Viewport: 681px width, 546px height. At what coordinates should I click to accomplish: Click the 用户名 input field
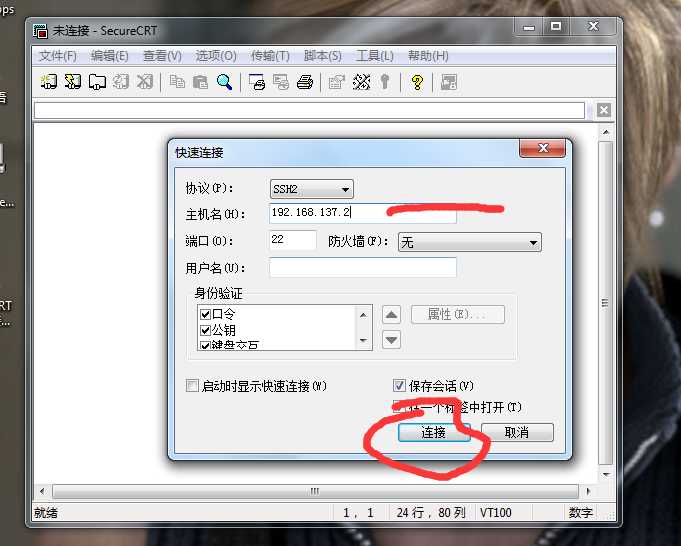[x=363, y=267]
